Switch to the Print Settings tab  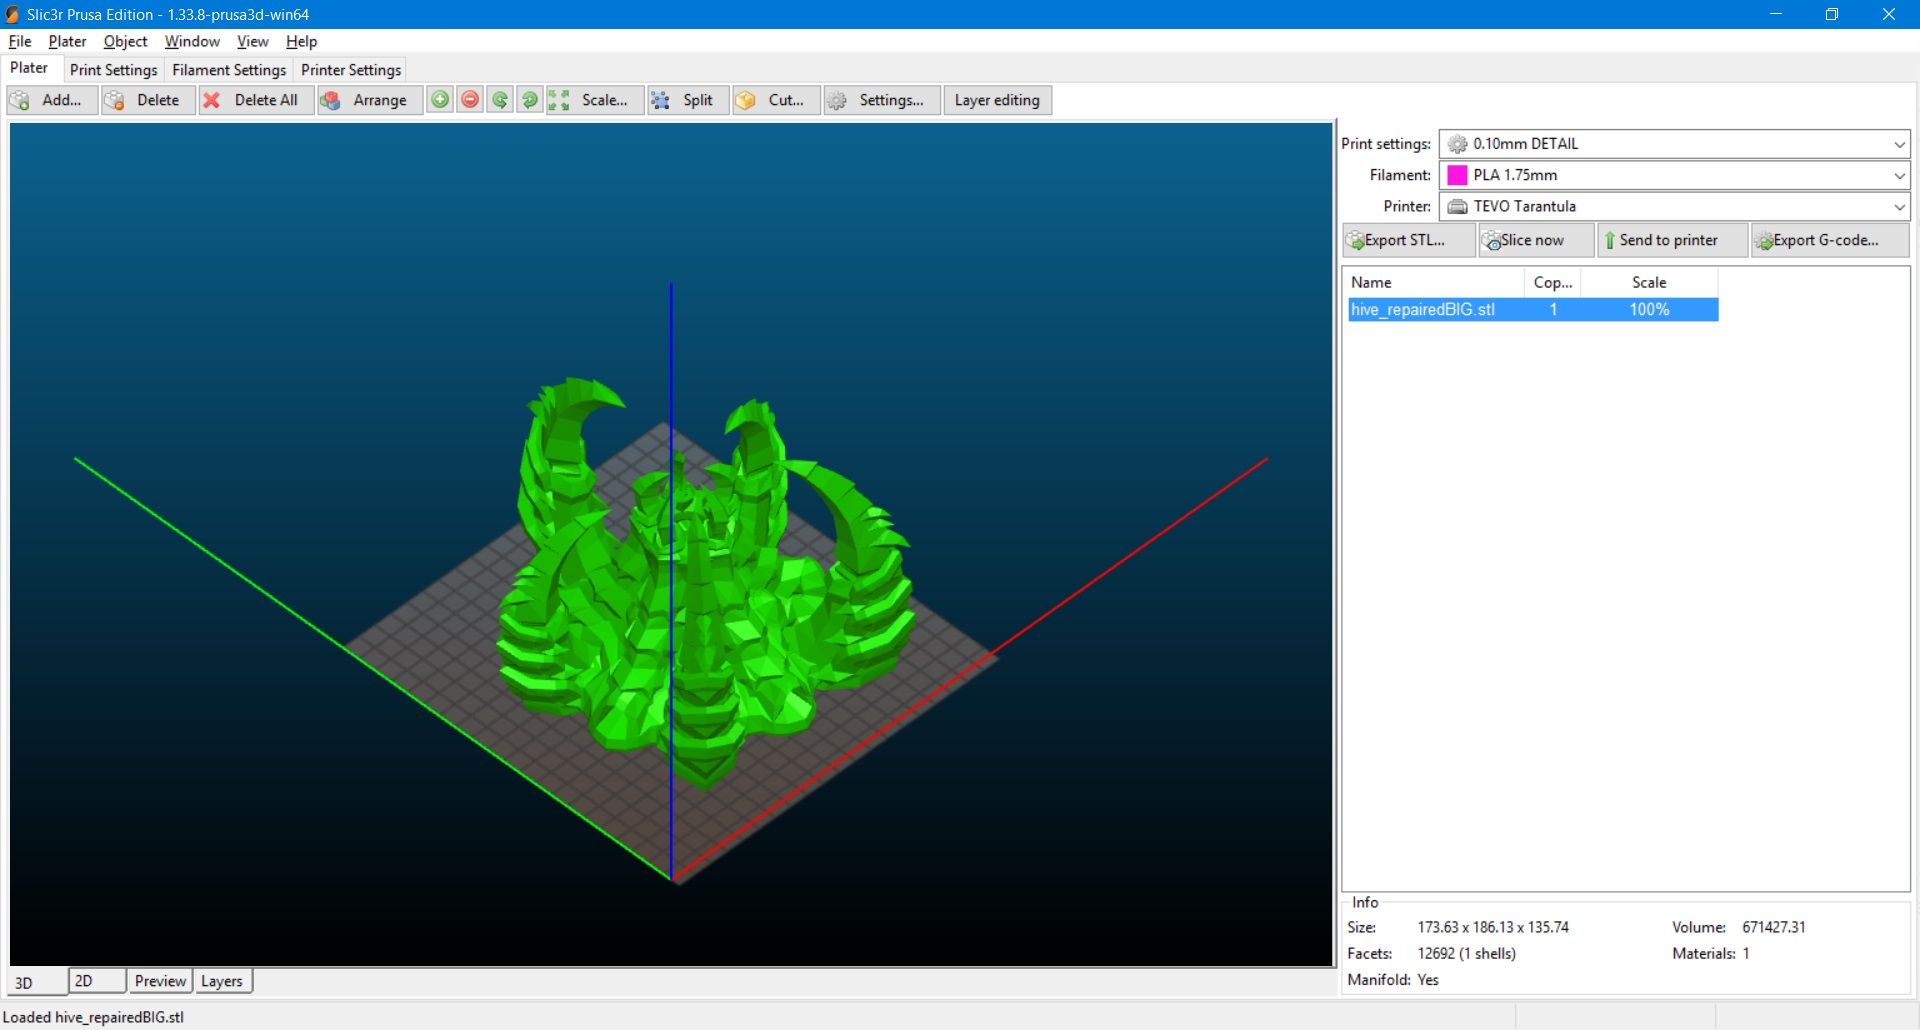113,70
